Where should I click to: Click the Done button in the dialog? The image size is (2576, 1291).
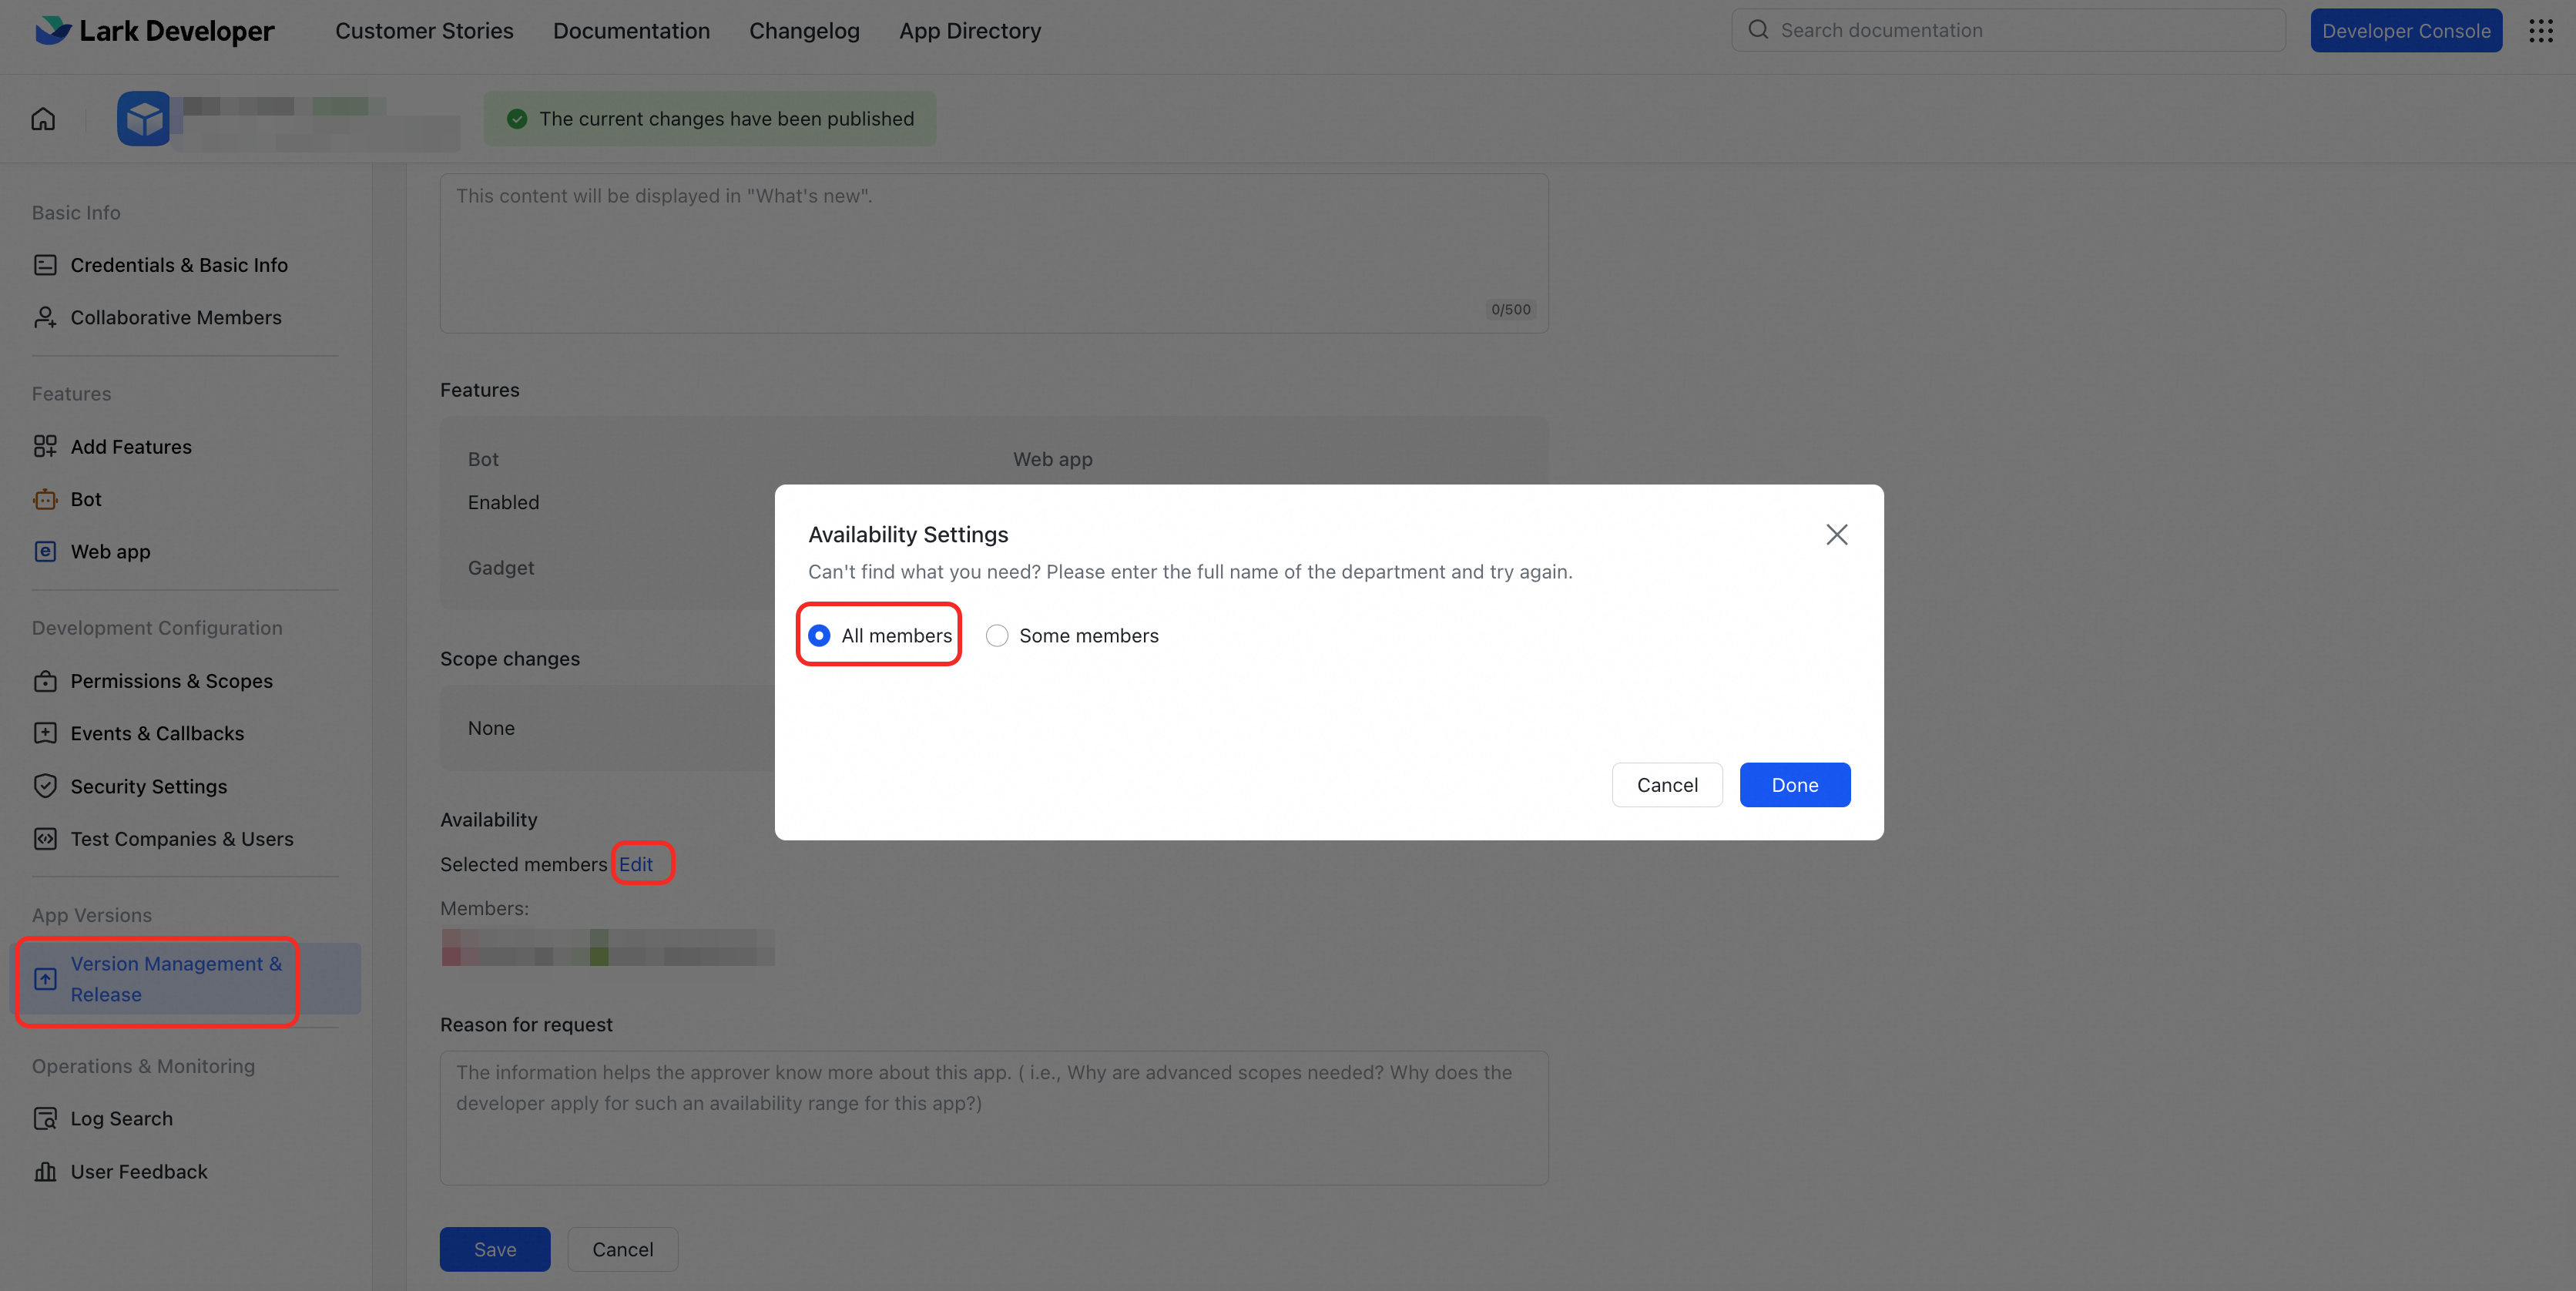tap(1794, 785)
